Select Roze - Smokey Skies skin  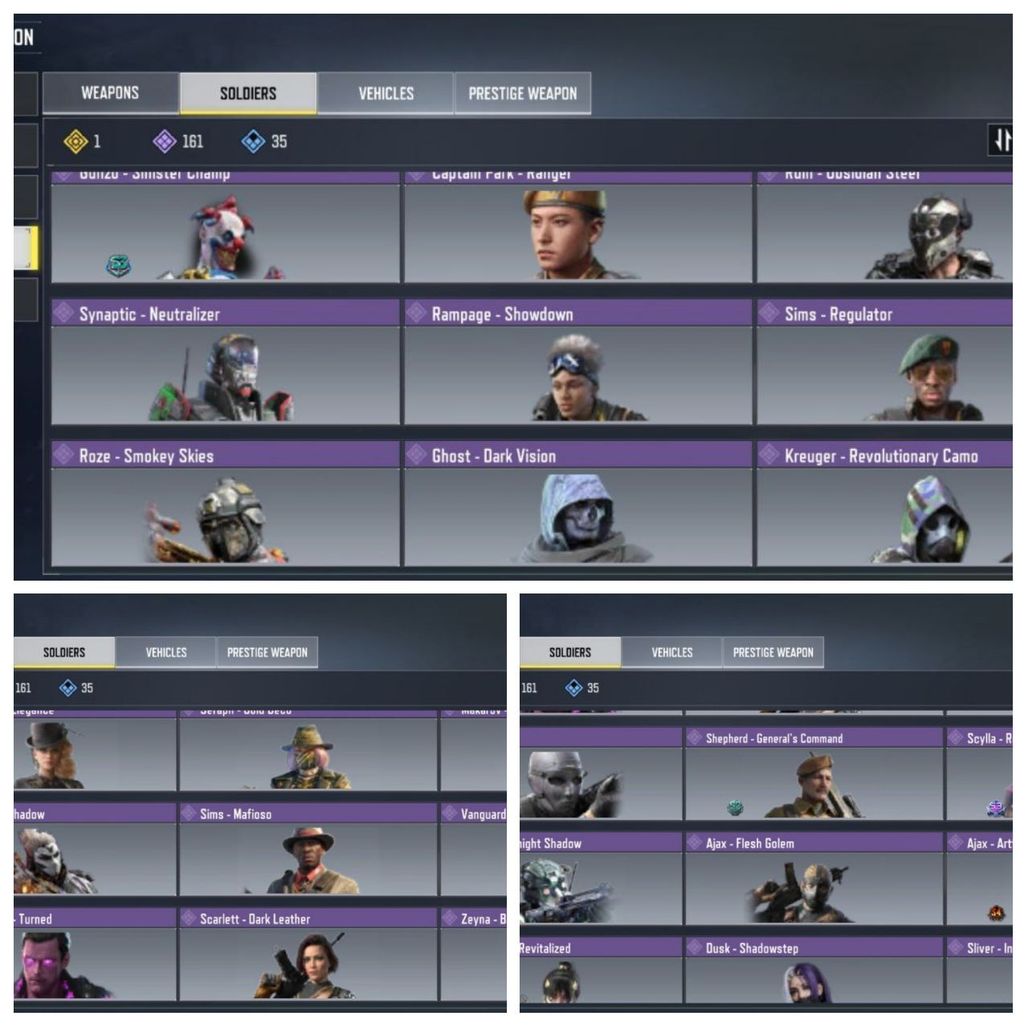click(225, 504)
